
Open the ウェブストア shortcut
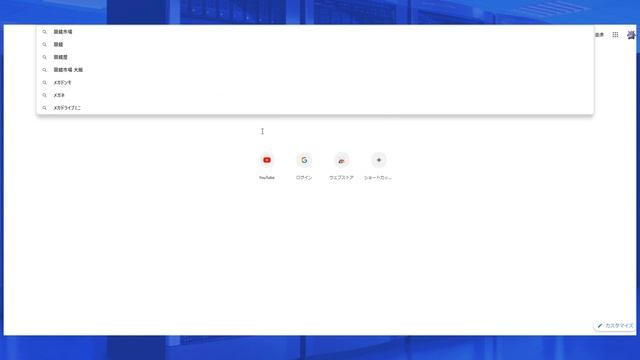point(341,166)
